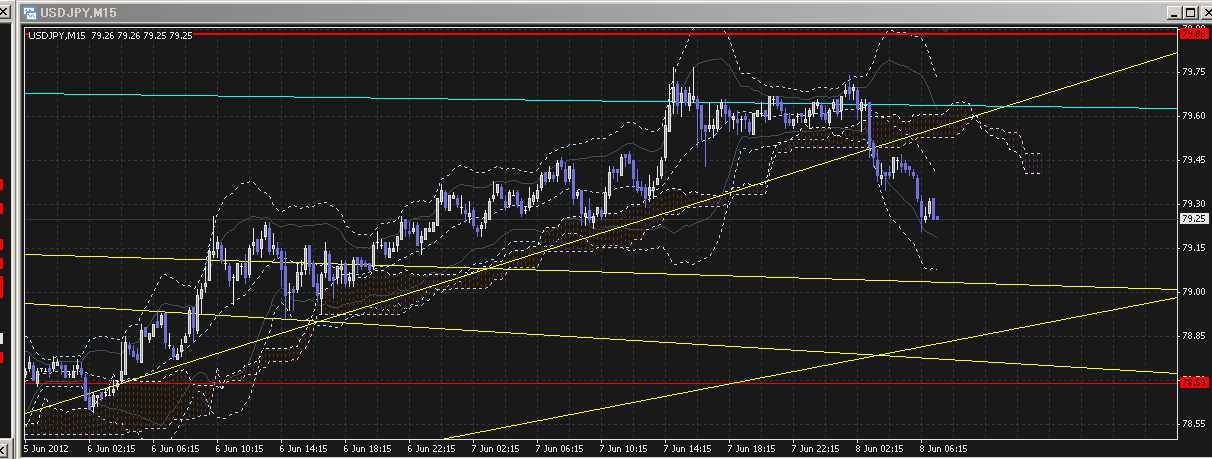Screen dimensions: 1212x459
Task: Select the red 78.69 price label
Action: 1191,382
